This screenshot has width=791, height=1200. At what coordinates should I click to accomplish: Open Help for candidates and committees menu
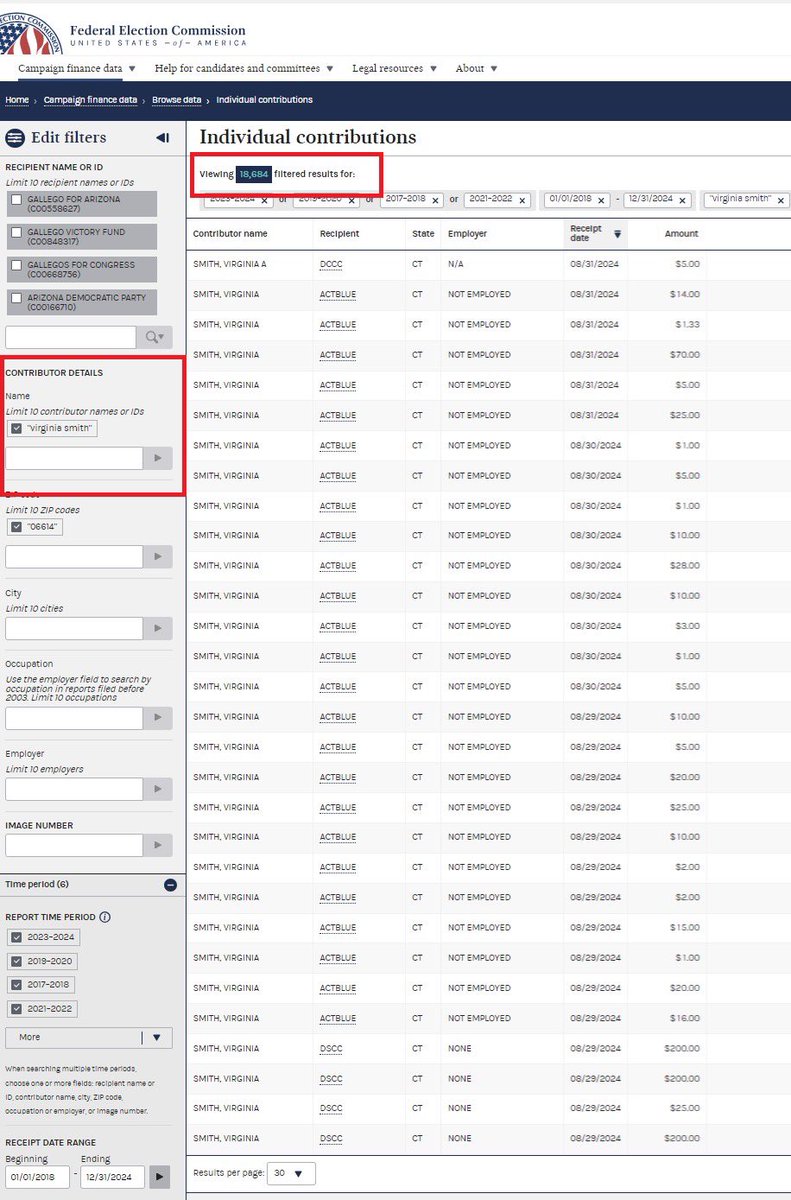point(244,68)
